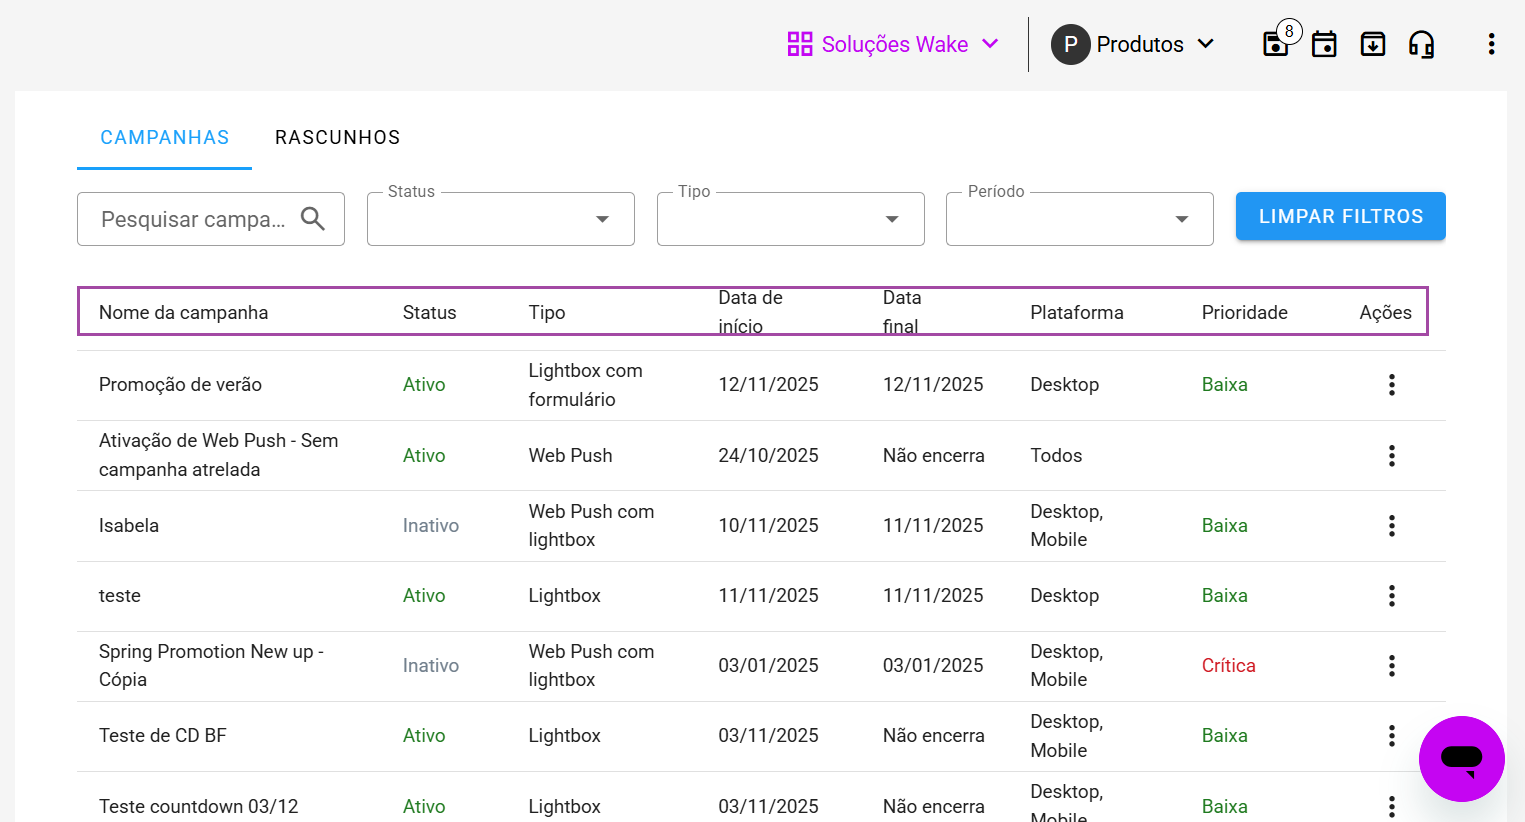Image resolution: width=1525 pixels, height=822 pixels.
Task: Open actions menu for the teste campaign
Action: tap(1391, 596)
